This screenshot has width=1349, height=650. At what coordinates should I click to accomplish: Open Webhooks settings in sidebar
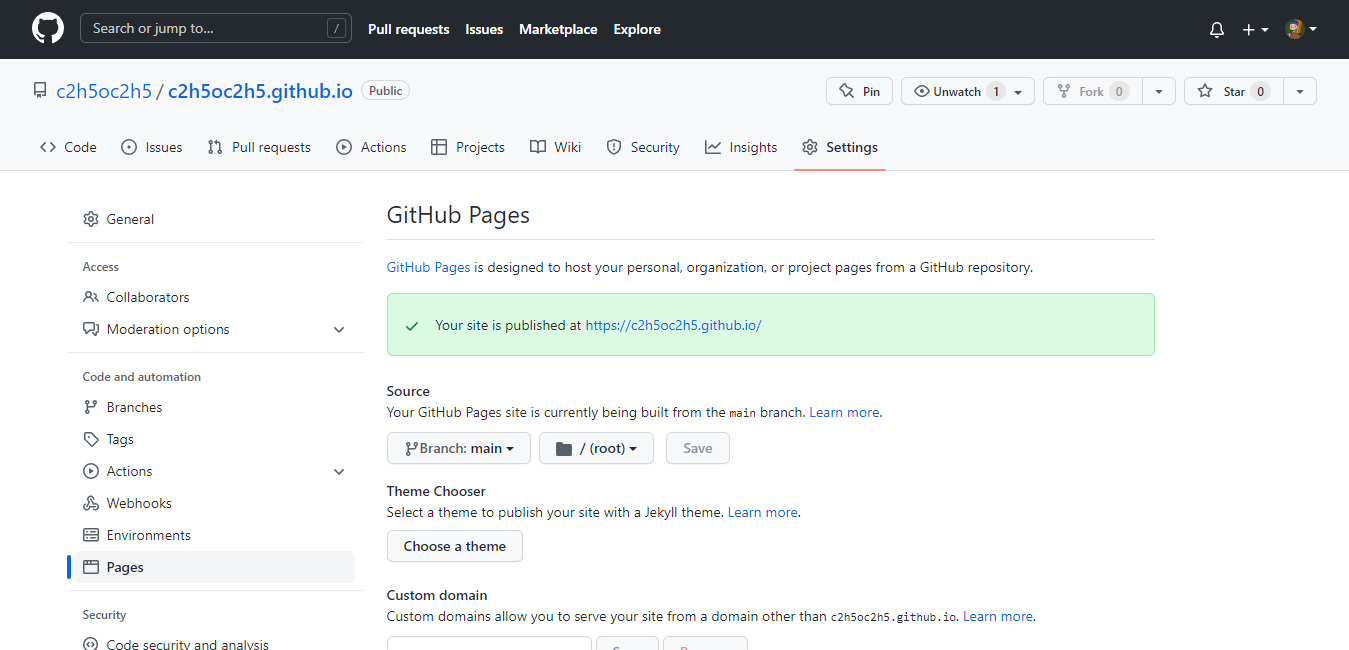pos(139,503)
